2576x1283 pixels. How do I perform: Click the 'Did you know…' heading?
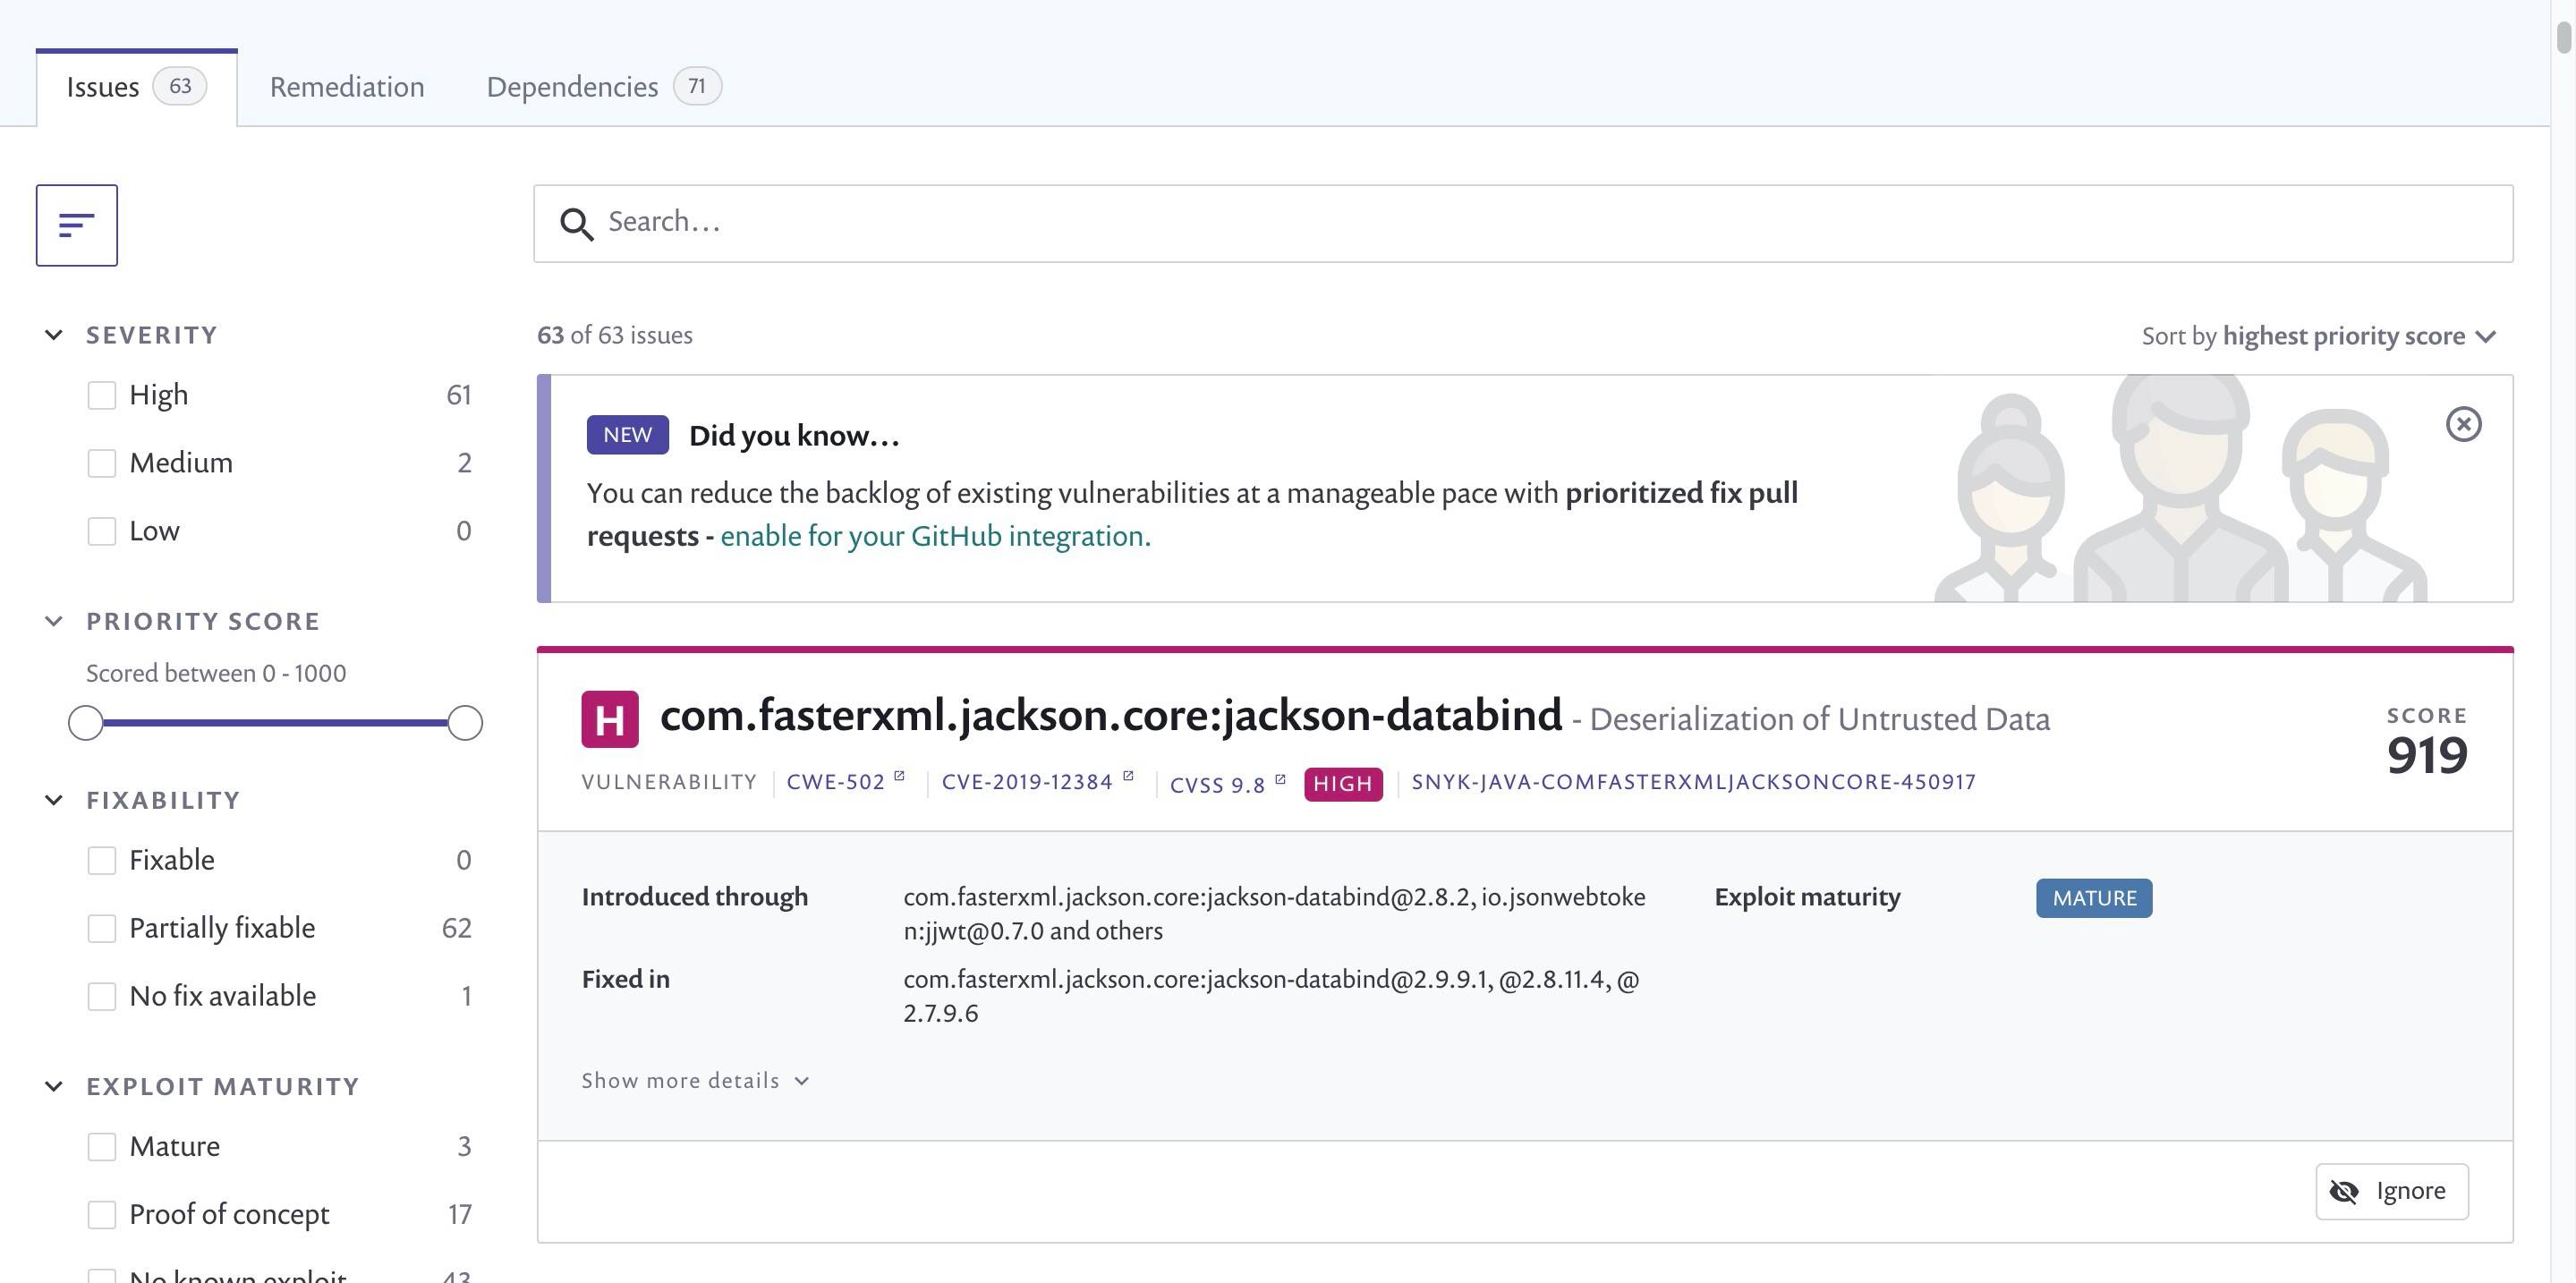tap(794, 436)
